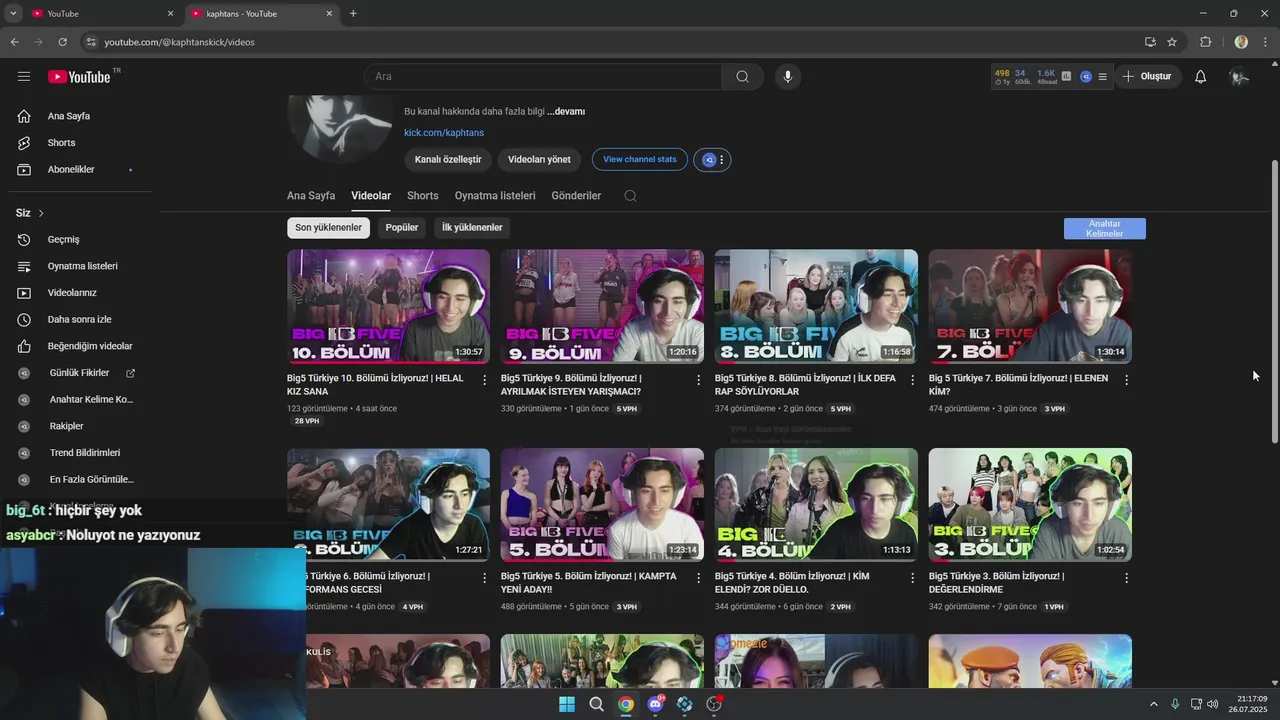Open more options for Big5 8. Bölümü video
Viewport: 1280px width, 720px height.
pos(913,380)
